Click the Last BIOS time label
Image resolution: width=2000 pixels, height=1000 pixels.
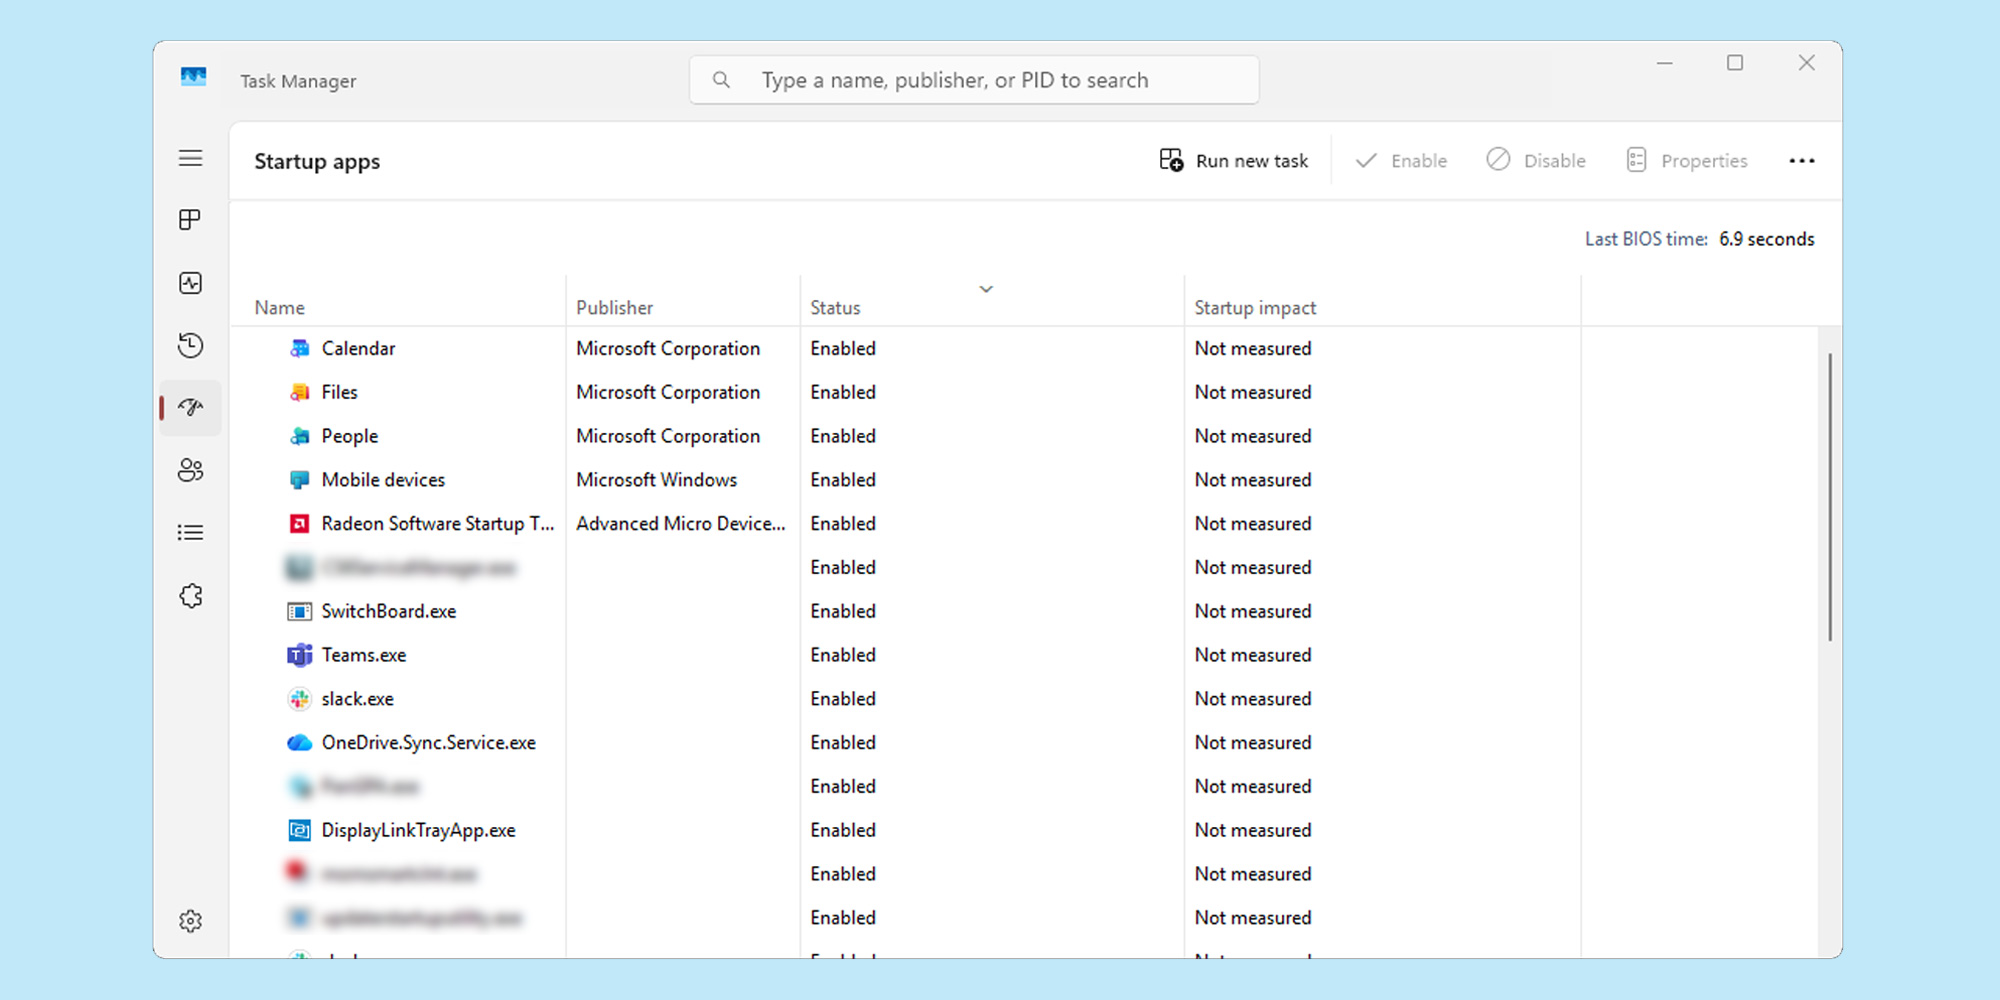click(x=1646, y=239)
